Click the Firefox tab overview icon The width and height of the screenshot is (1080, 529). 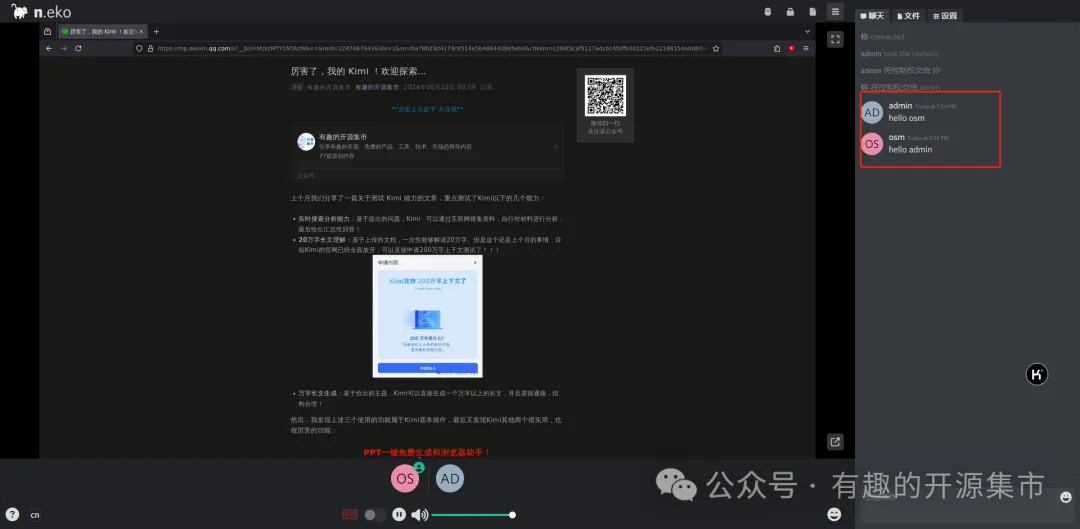[x=48, y=32]
